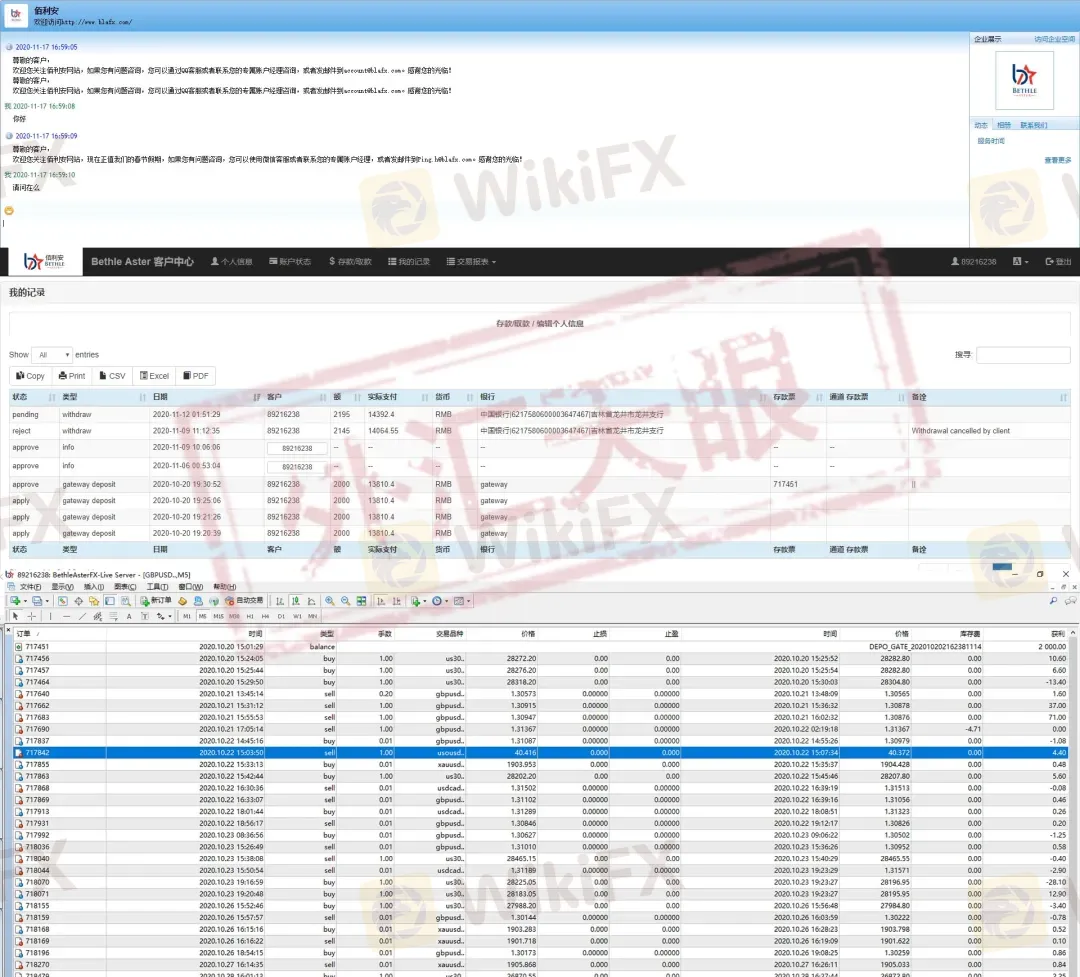Expand the 交易报表 dropdown menu
This screenshot has height=977, width=1080.
(471, 262)
